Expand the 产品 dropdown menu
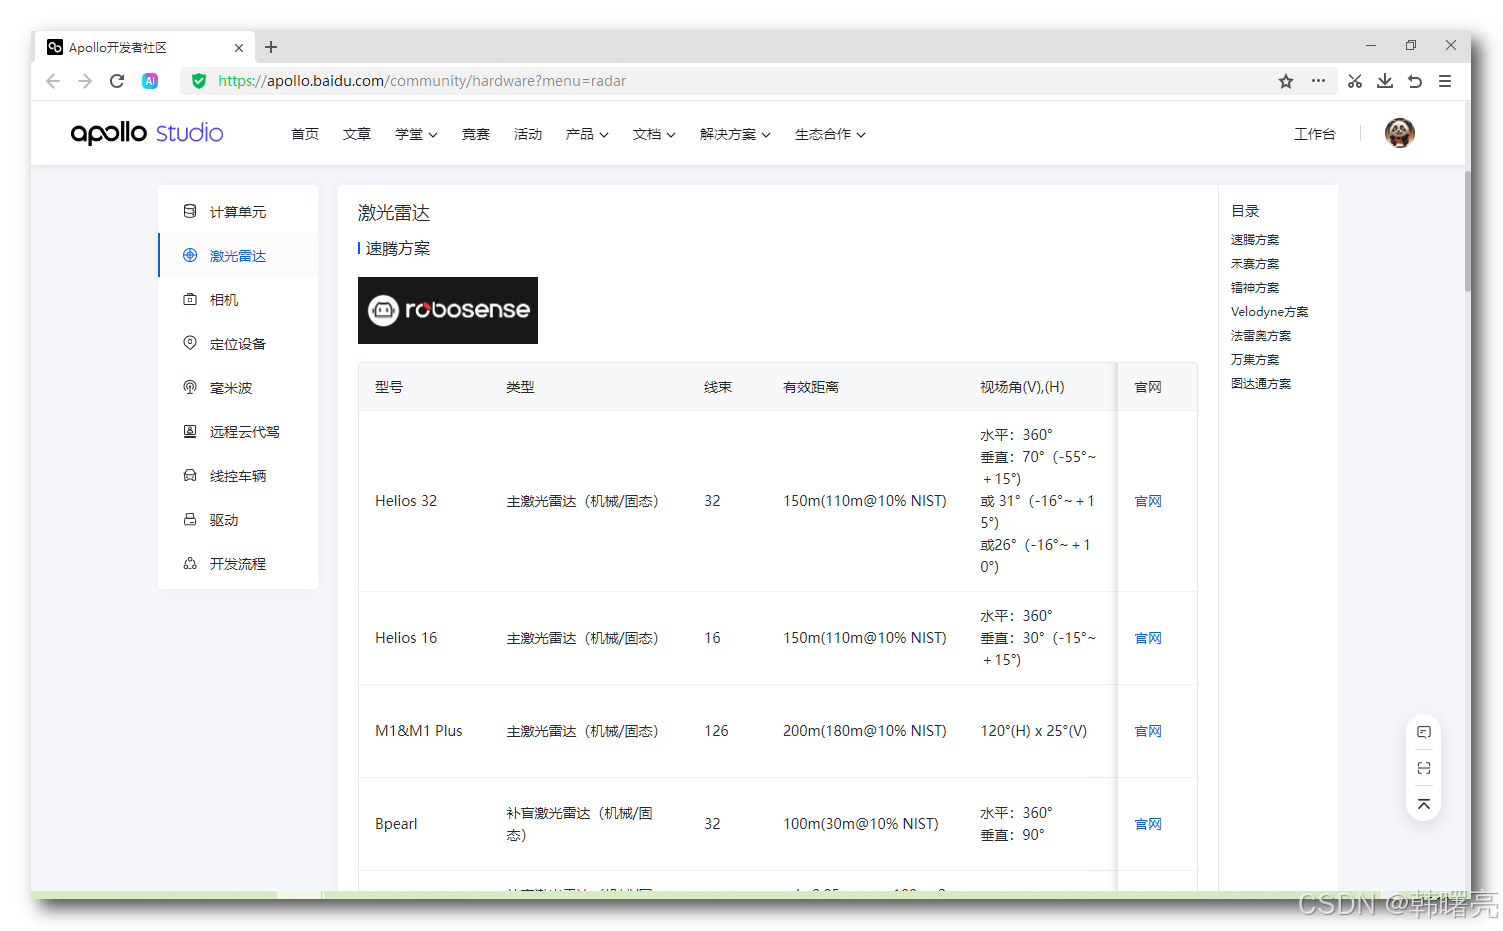 [587, 134]
